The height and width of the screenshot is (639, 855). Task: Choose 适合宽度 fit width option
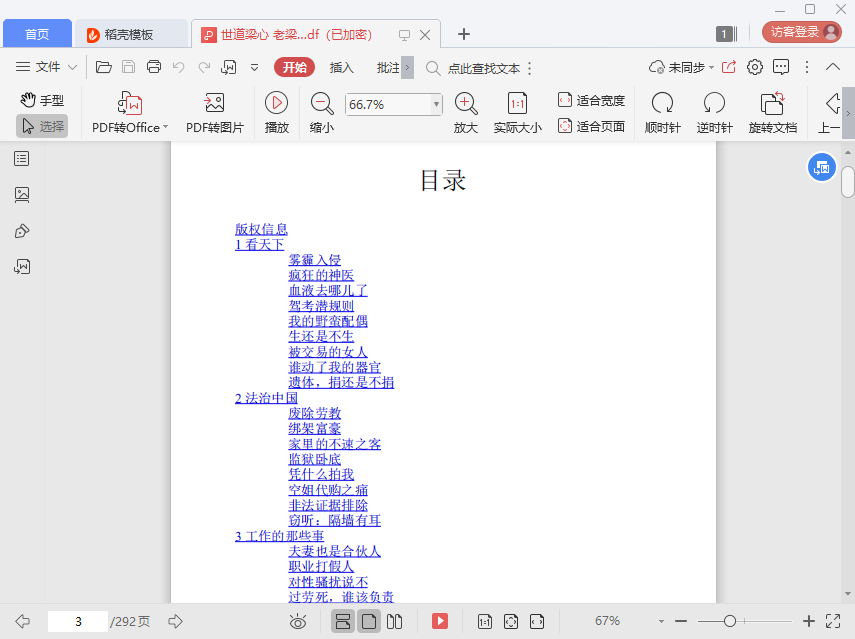591,100
